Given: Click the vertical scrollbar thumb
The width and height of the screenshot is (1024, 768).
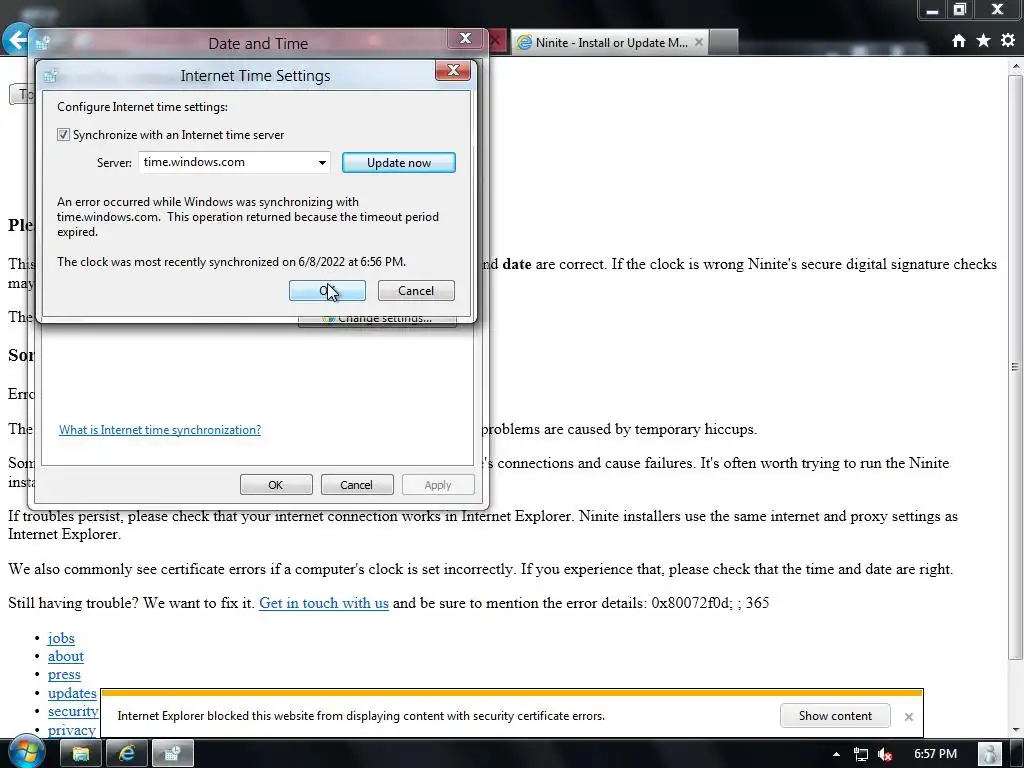Looking at the screenshot, I should [1016, 366].
